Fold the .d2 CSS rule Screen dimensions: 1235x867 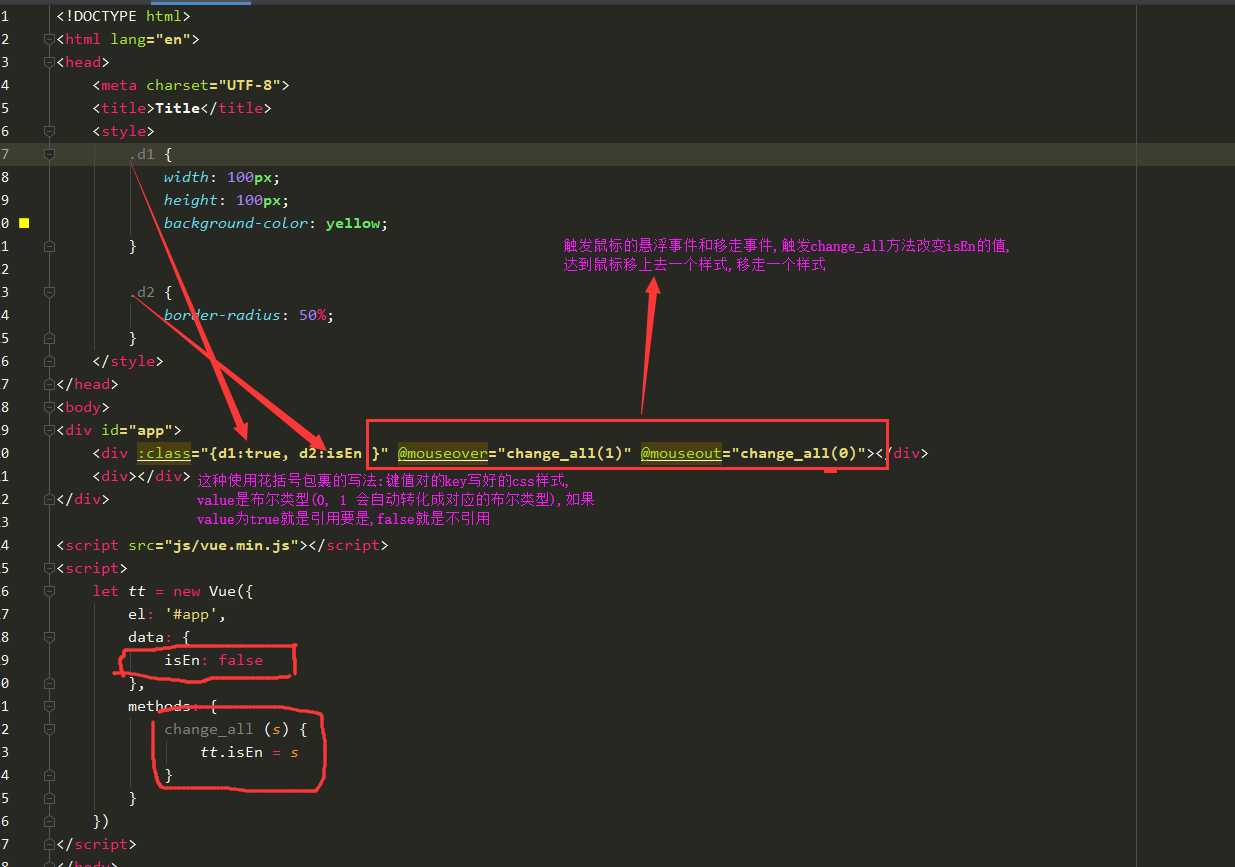click(48, 292)
